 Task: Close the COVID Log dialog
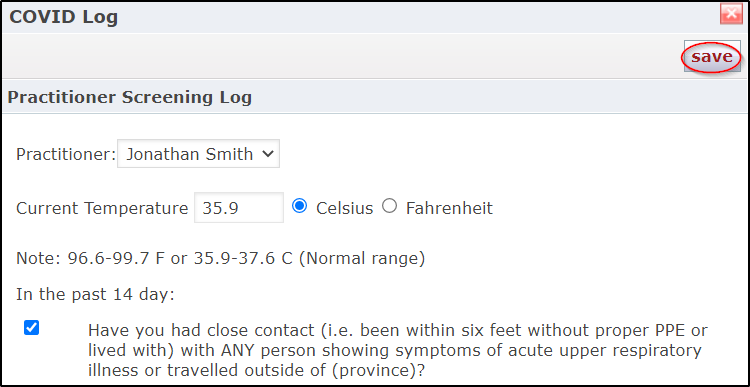pos(731,15)
